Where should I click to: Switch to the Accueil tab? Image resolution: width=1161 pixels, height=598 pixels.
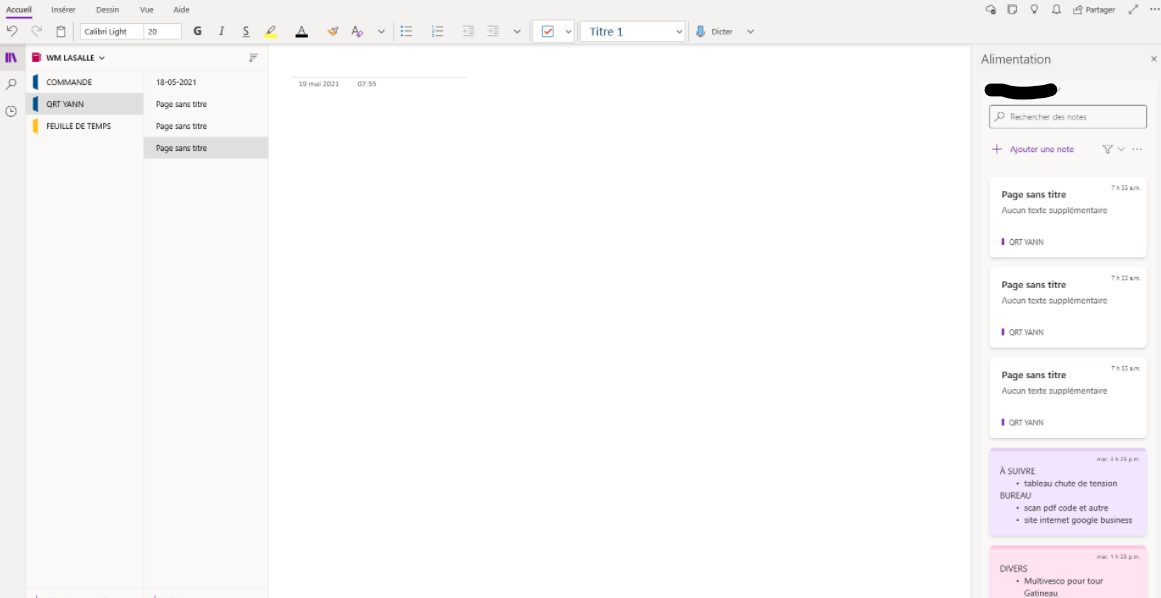pyautogui.click(x=19, y=10)
